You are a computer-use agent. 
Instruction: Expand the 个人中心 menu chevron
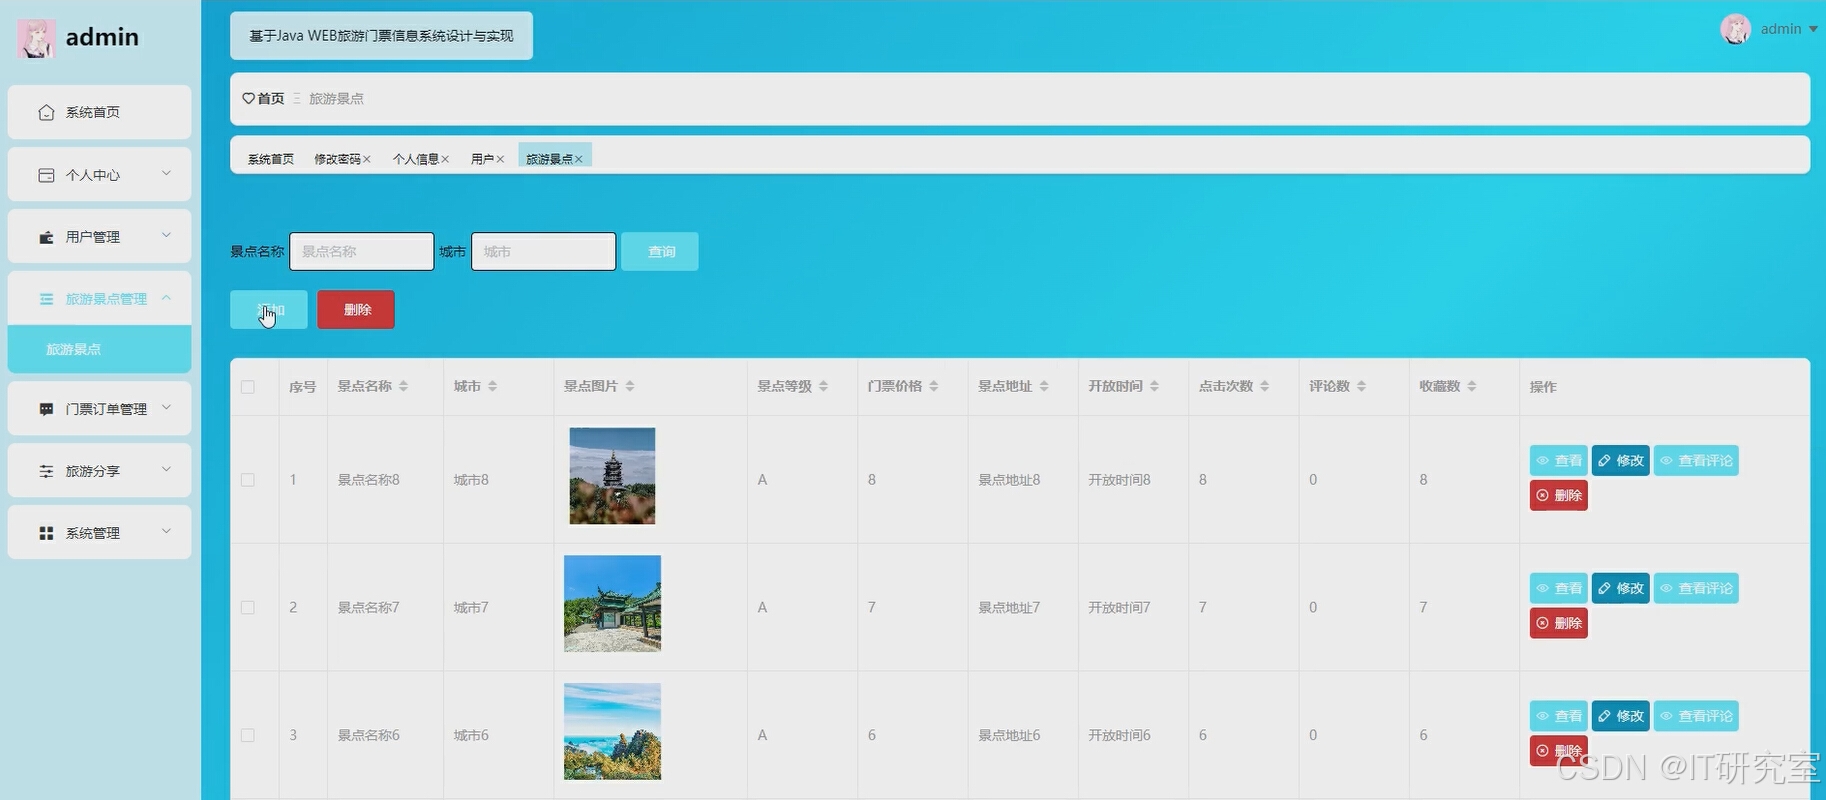166,174
